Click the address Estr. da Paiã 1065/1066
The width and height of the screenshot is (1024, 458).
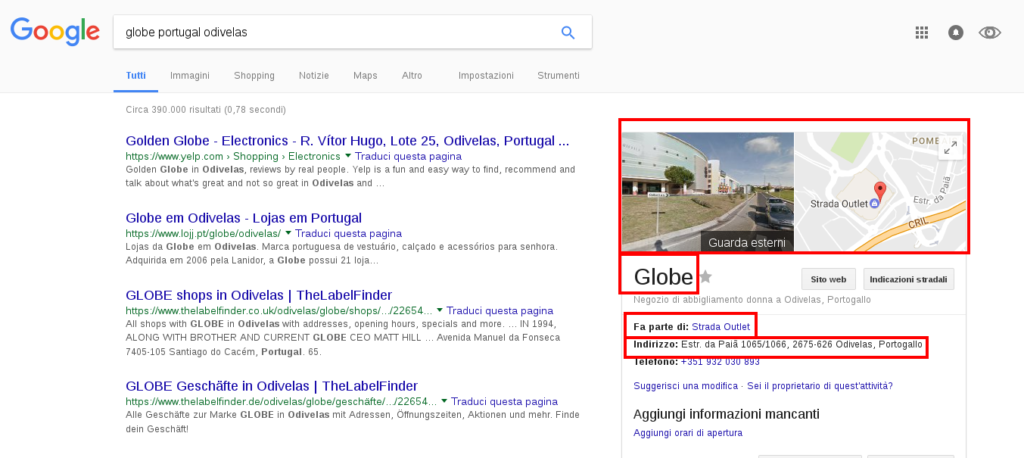(802, 344)
